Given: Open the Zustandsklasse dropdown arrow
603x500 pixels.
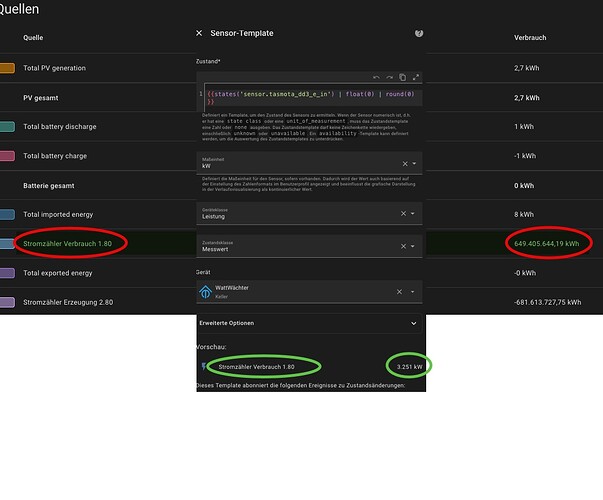Looking at the screenshot, I should pos(413,246).
